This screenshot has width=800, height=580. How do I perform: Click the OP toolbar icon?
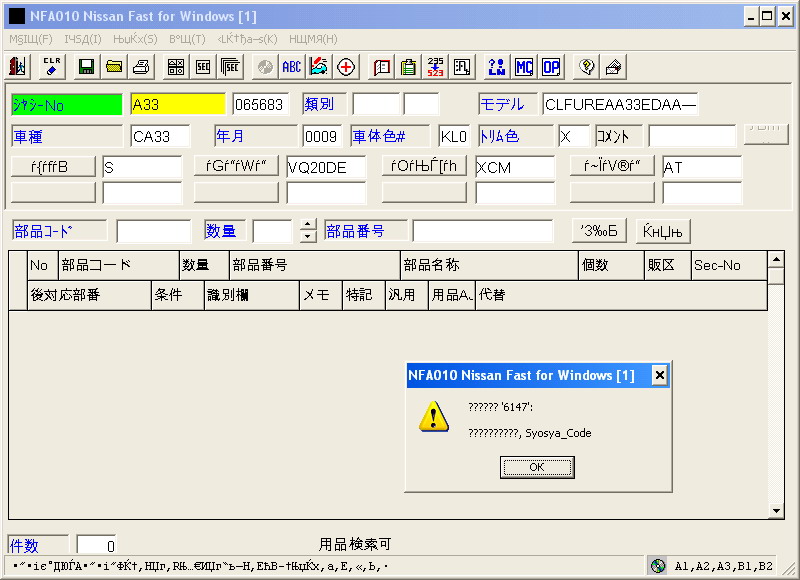tap(551, 67)
